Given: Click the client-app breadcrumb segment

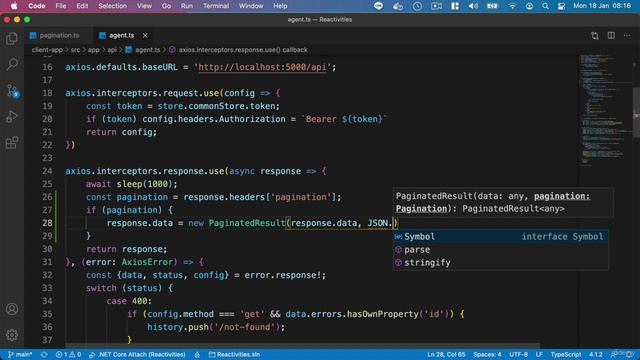Looking at the screenshot, I should 47,50.
